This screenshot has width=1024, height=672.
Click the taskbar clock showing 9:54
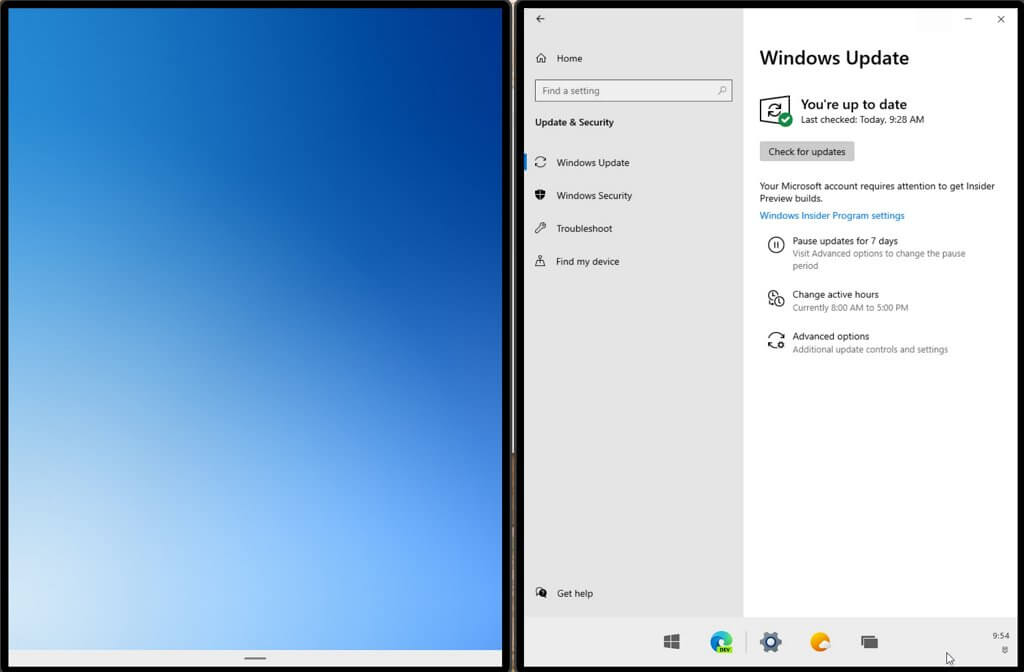pos(1000,635)
